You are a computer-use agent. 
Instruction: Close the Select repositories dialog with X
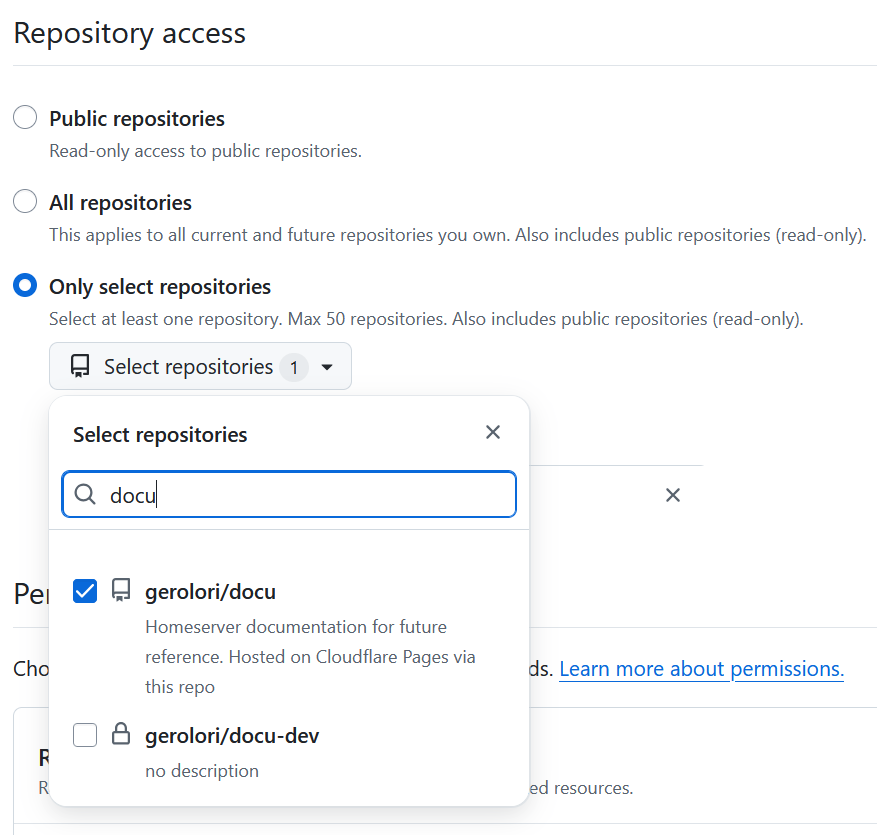click(492, 431)
